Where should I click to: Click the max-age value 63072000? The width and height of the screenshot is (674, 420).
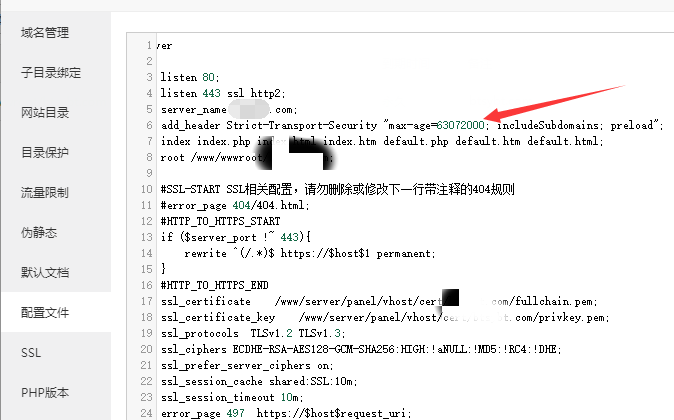tap(460, 125)
